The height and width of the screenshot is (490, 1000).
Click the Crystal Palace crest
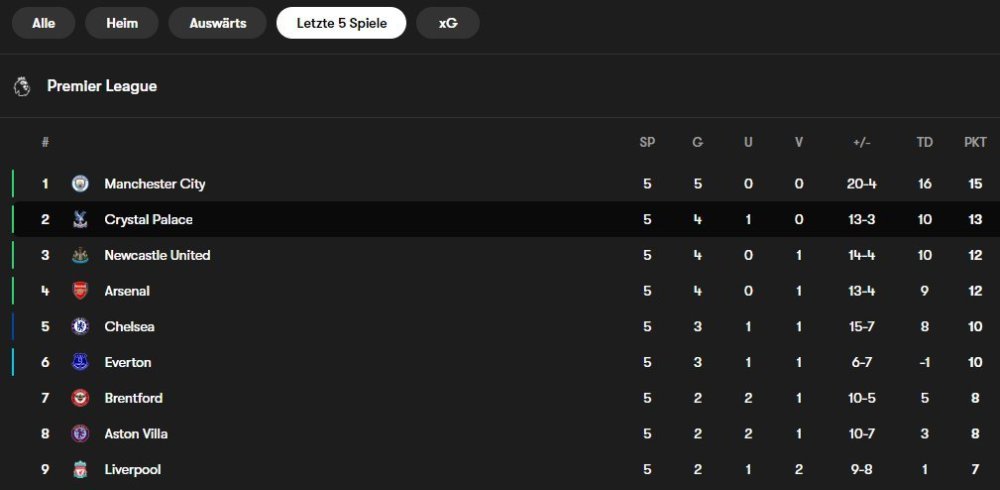click(80, 220)
